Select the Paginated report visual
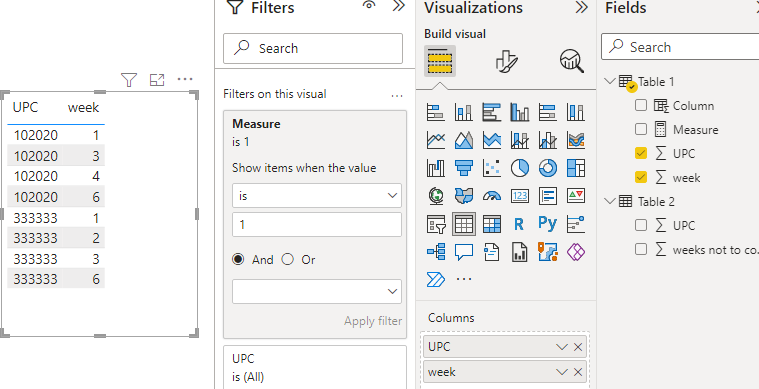 pyautogui.click(x=520, y=252)
